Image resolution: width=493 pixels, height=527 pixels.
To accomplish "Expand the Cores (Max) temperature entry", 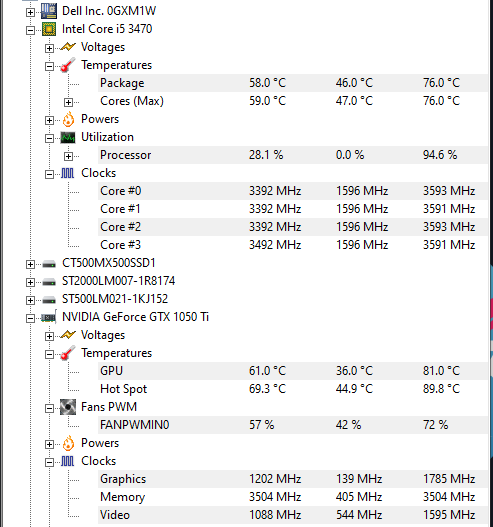I will coord(69,102).
